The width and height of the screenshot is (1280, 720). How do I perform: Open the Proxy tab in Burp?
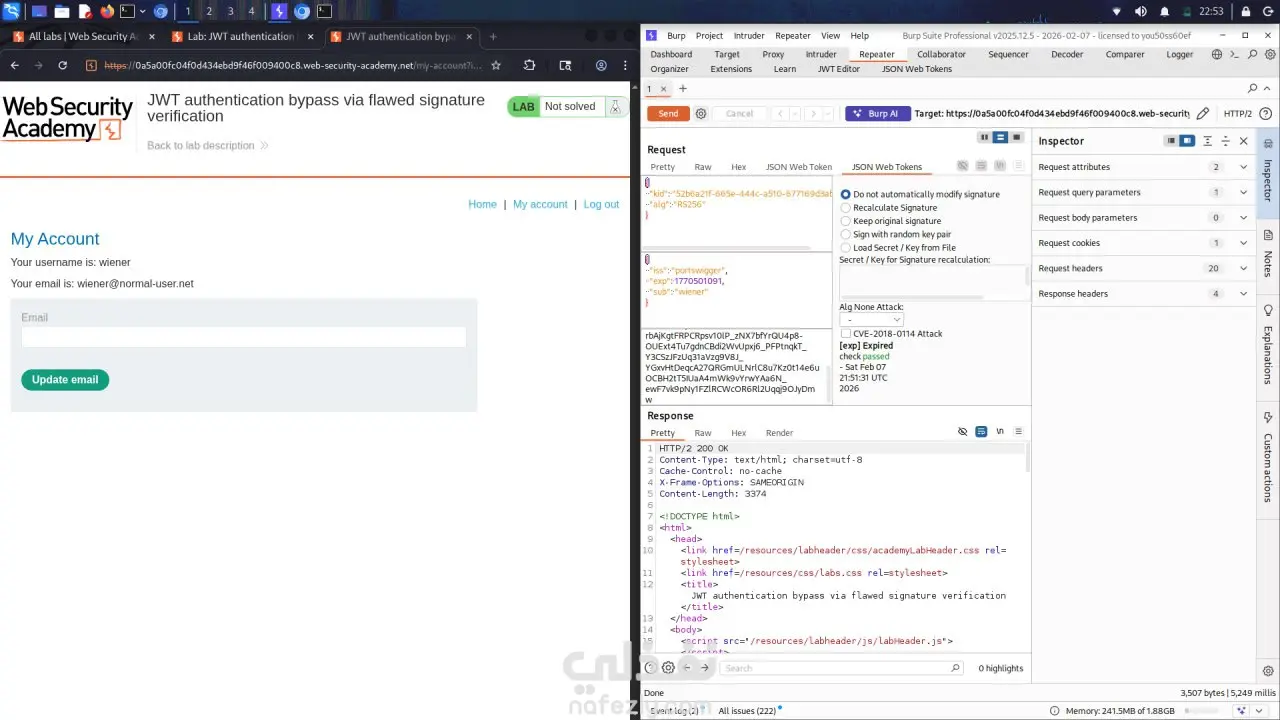click(773, 55)
